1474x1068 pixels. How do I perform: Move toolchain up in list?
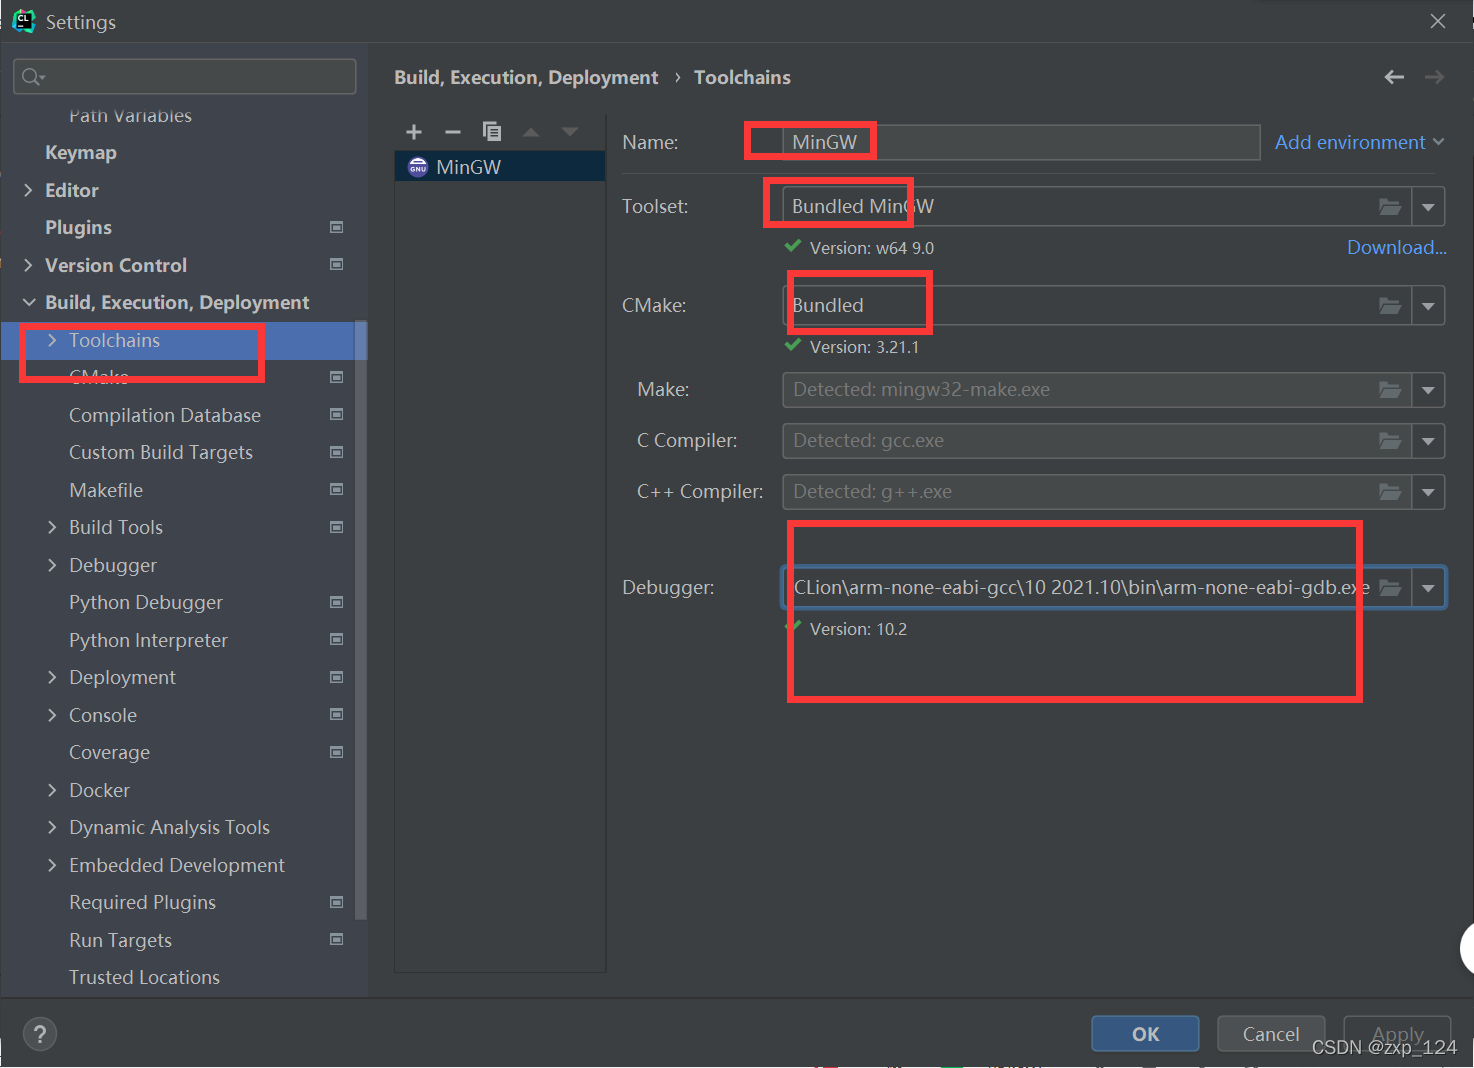(x=531, y=132)
